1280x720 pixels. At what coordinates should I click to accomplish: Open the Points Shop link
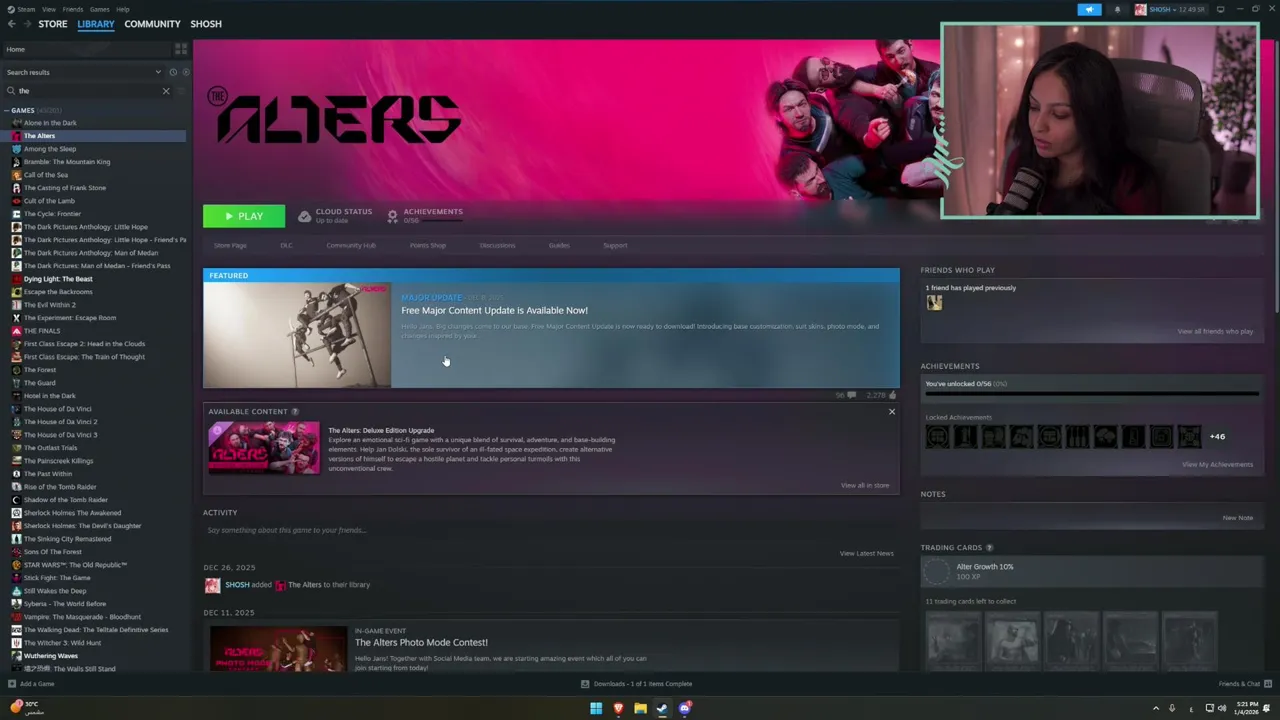[428, 246]
